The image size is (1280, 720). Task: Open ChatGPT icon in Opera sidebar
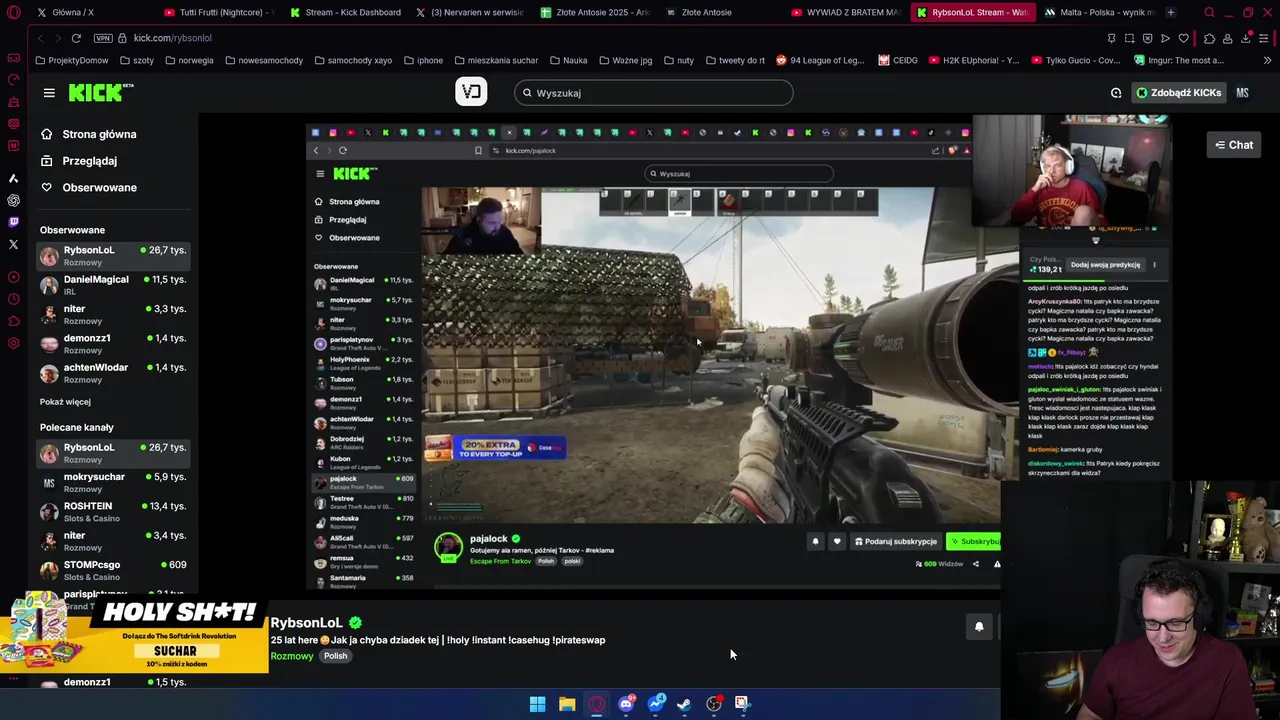[13, 200]
